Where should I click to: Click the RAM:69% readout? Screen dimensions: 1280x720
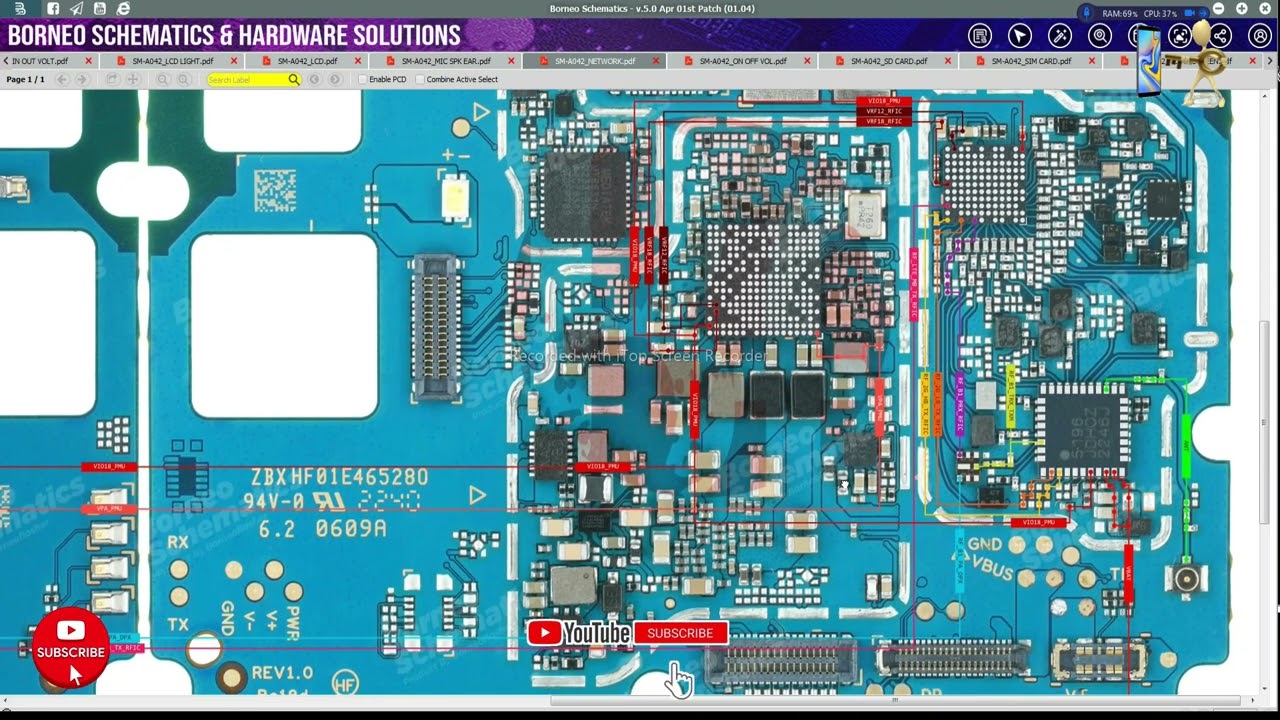(x=1120, y=13)
